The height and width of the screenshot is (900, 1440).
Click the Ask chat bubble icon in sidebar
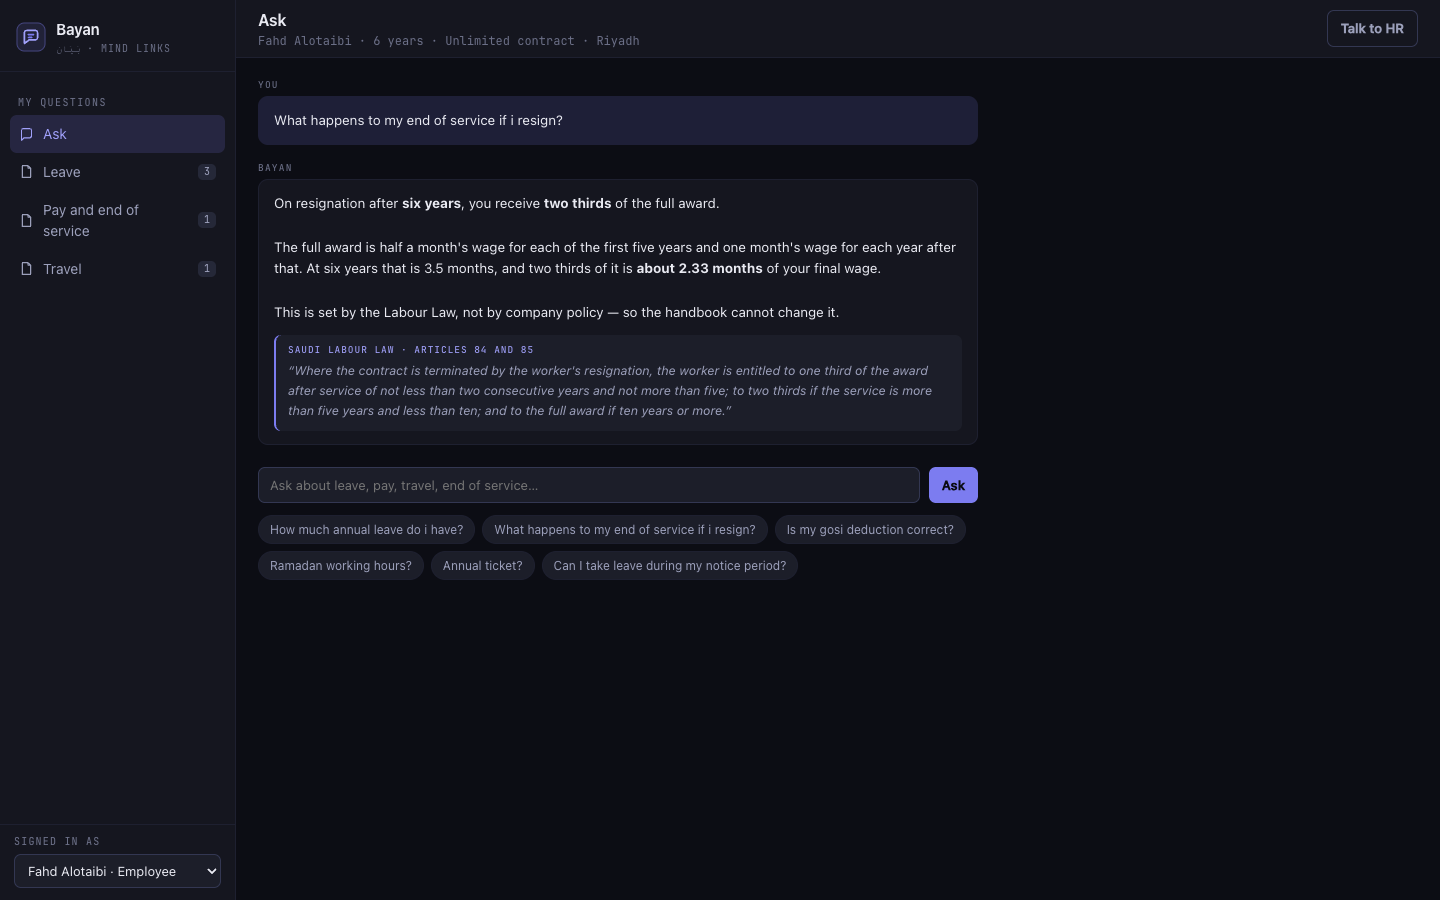pos(27,134)
